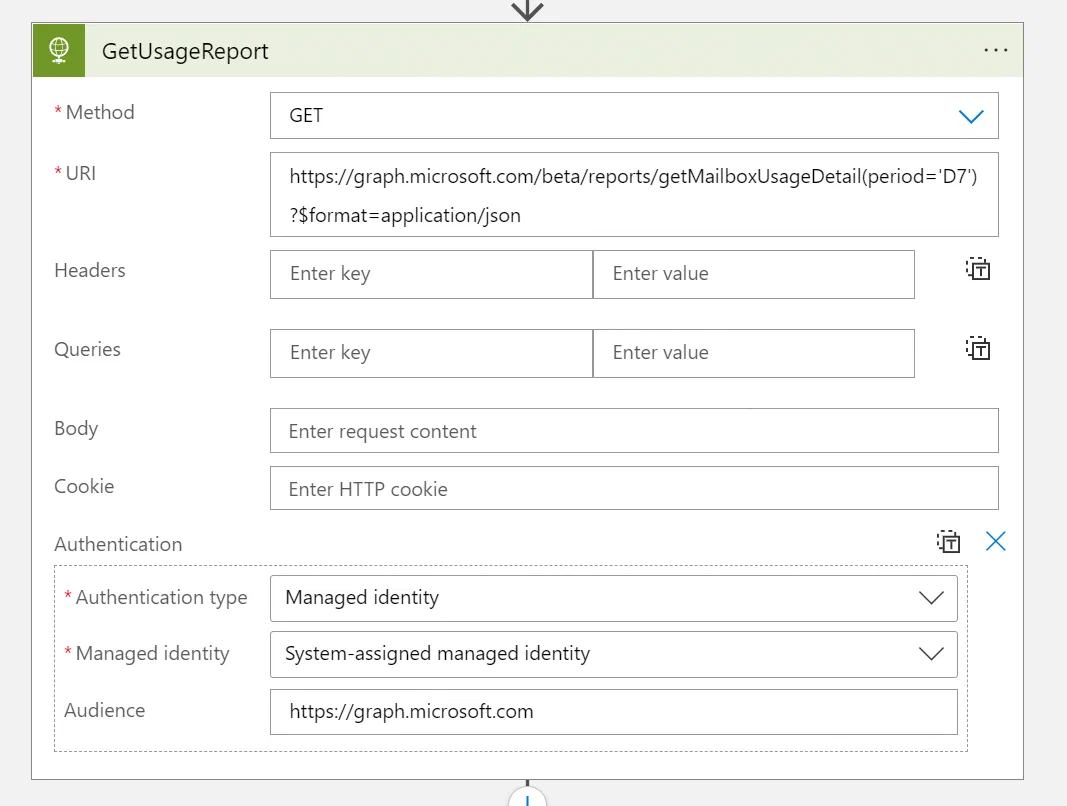1067x806 pixels.
Task: Open the Managed identity dropdown
Action: 614,654
